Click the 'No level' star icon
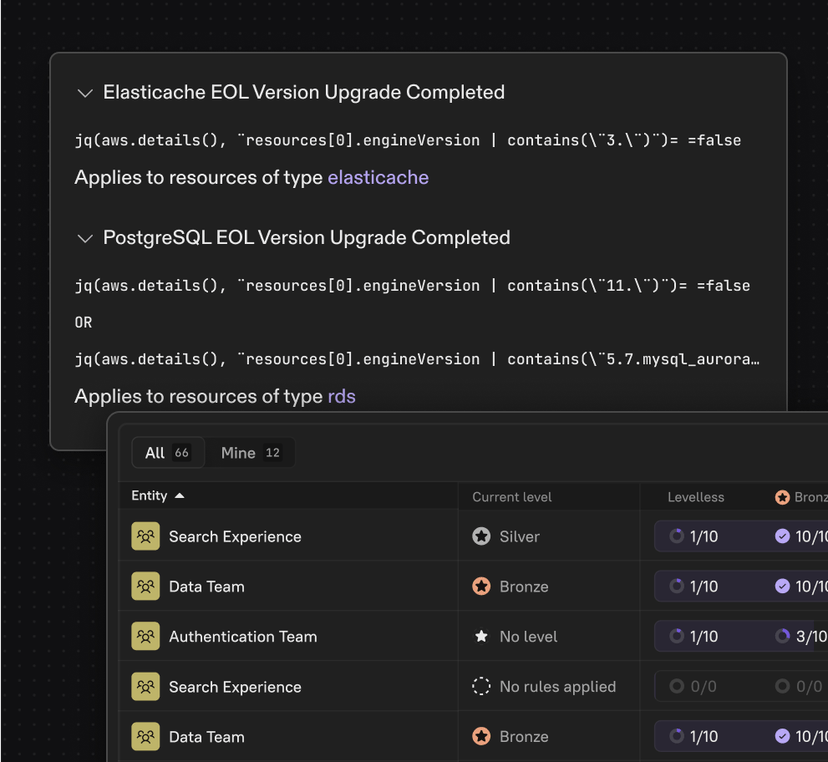 [x=483, y=636]
